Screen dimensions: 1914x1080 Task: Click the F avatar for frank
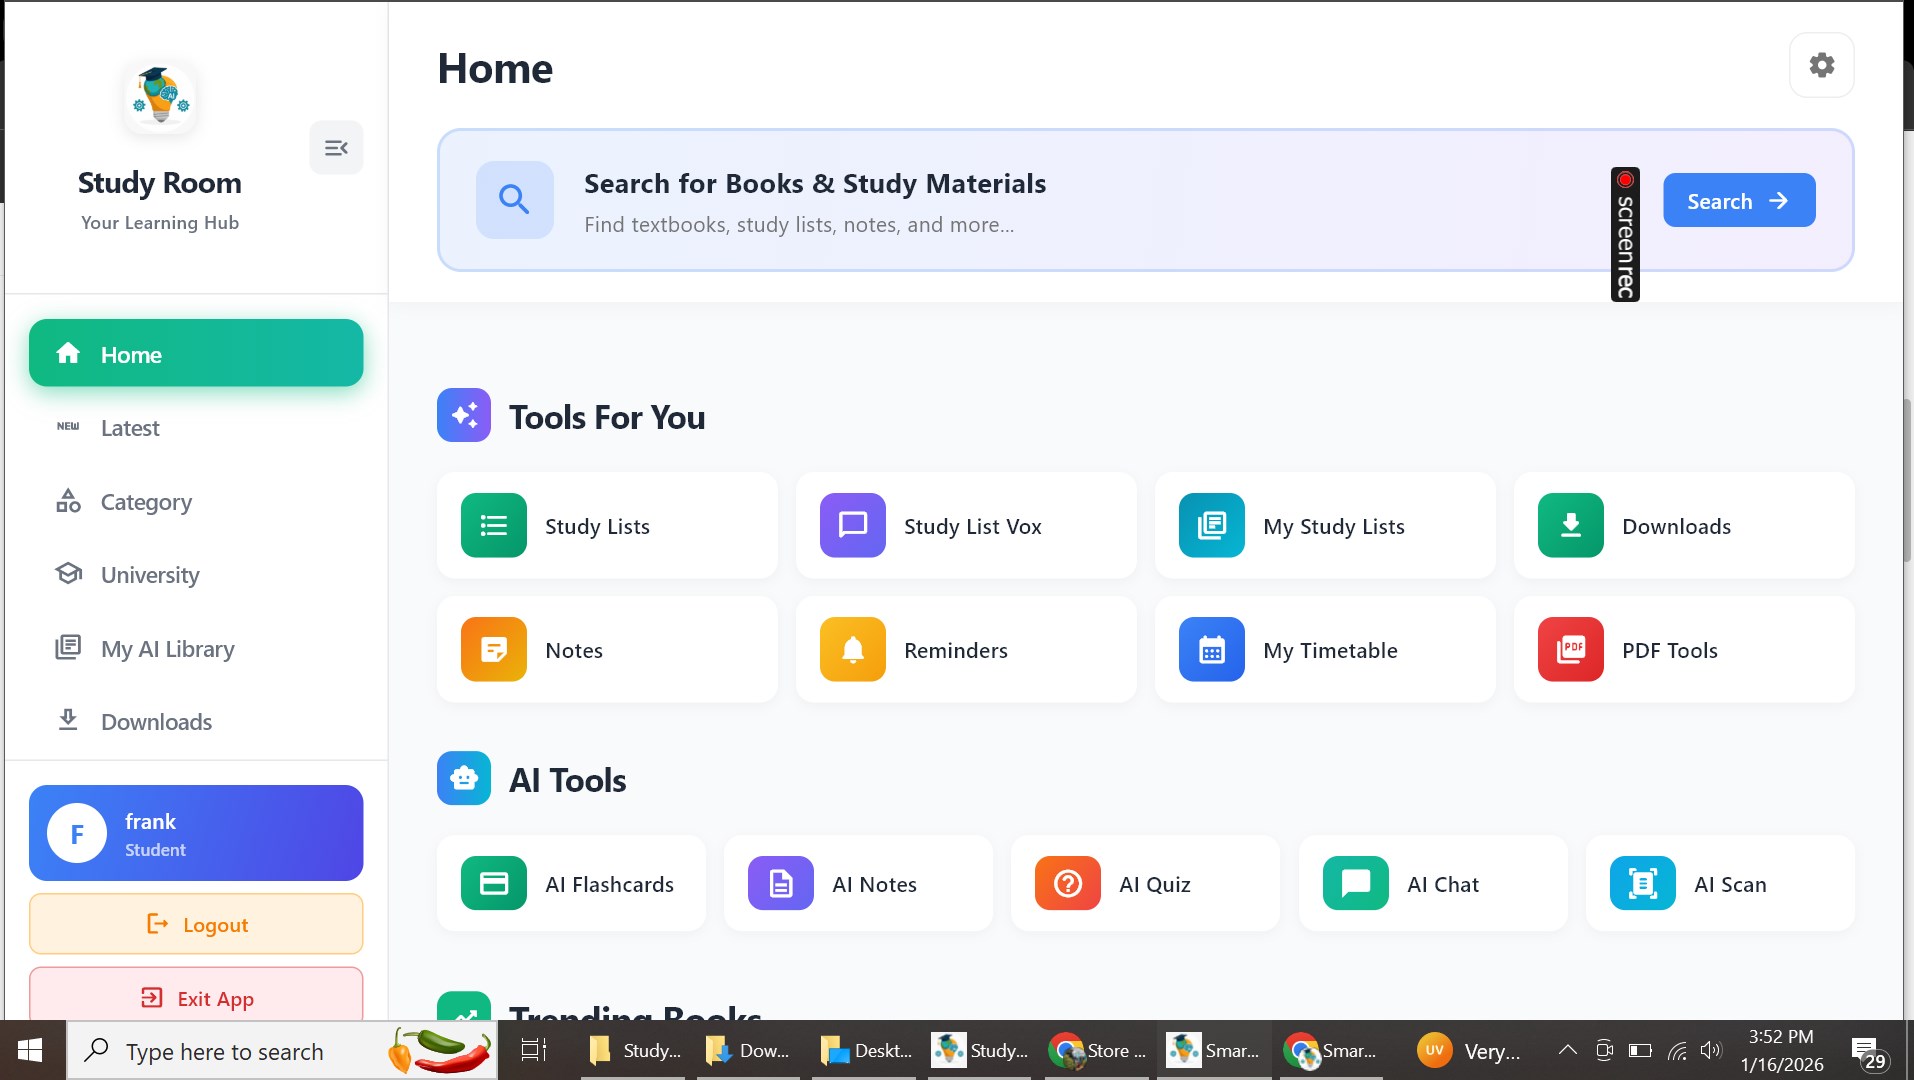(x=77, y=833)
